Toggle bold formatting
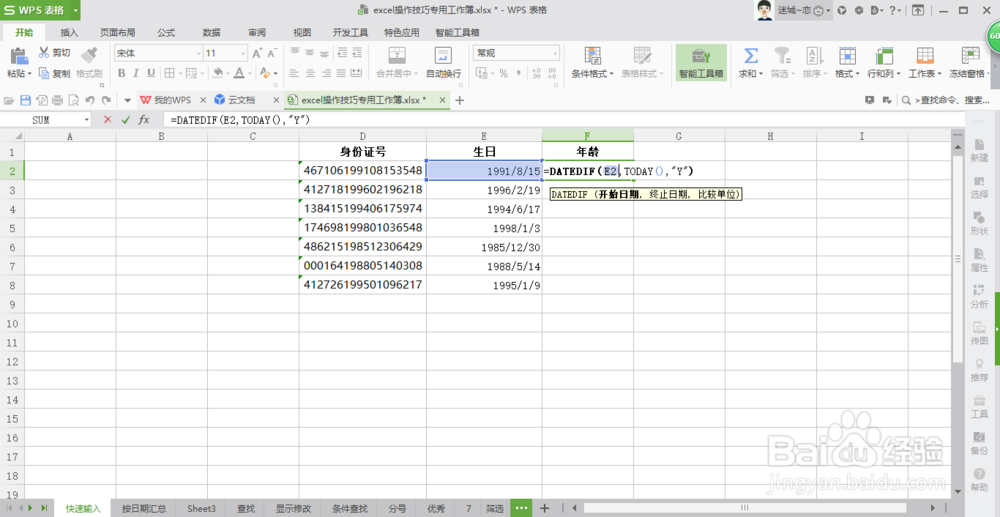The image size is (1000, 517). point(122,73)
